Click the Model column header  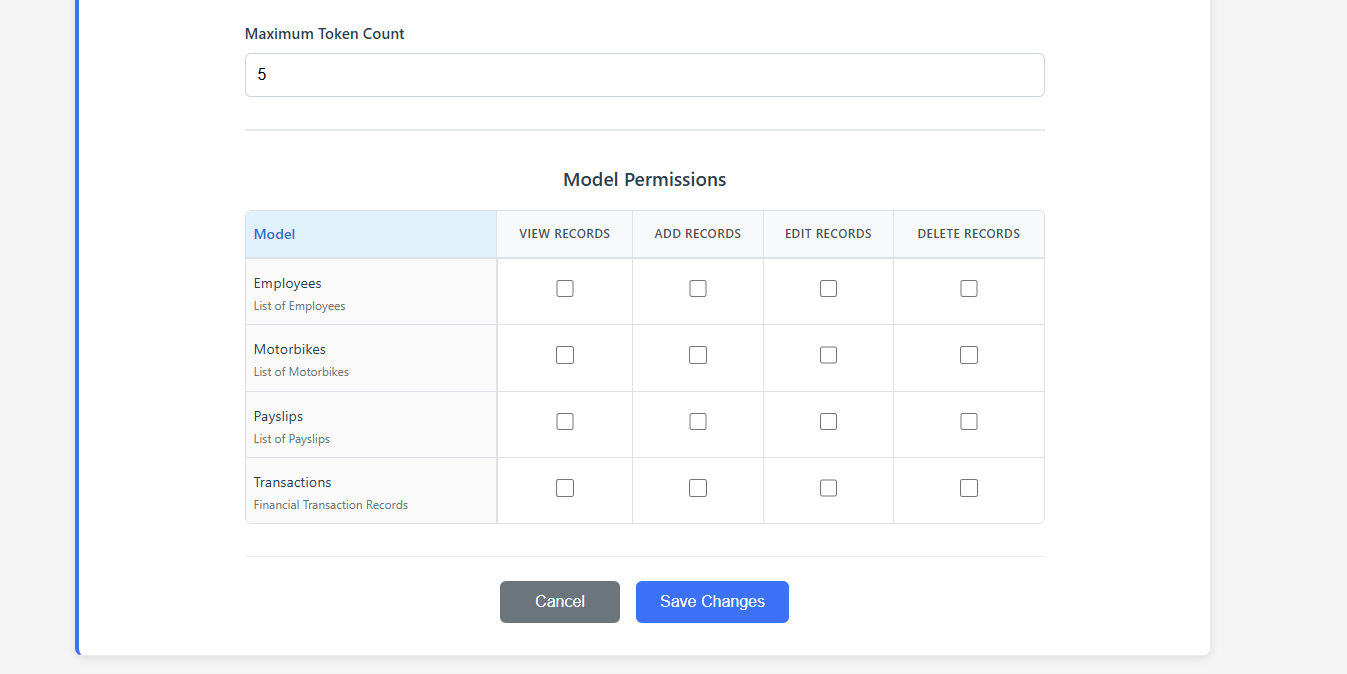(x=274, y=233)
